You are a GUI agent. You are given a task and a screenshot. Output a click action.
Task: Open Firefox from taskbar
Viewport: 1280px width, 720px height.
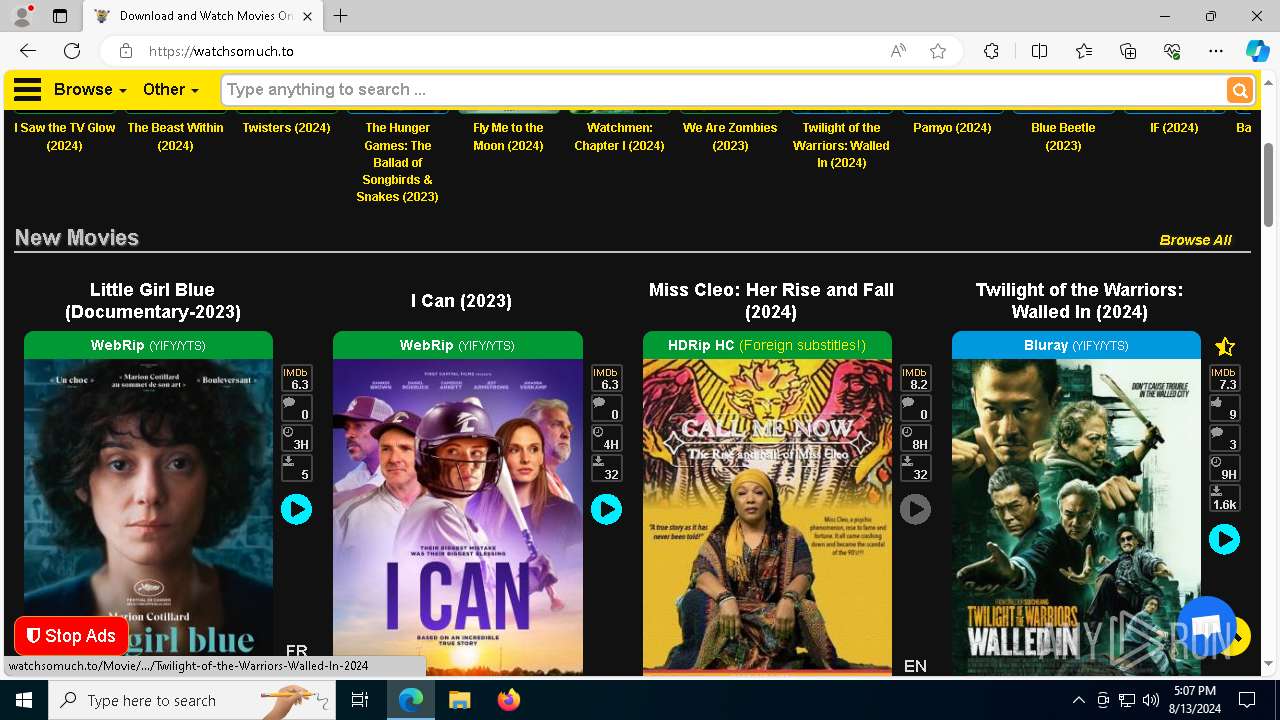pos(508,700)
